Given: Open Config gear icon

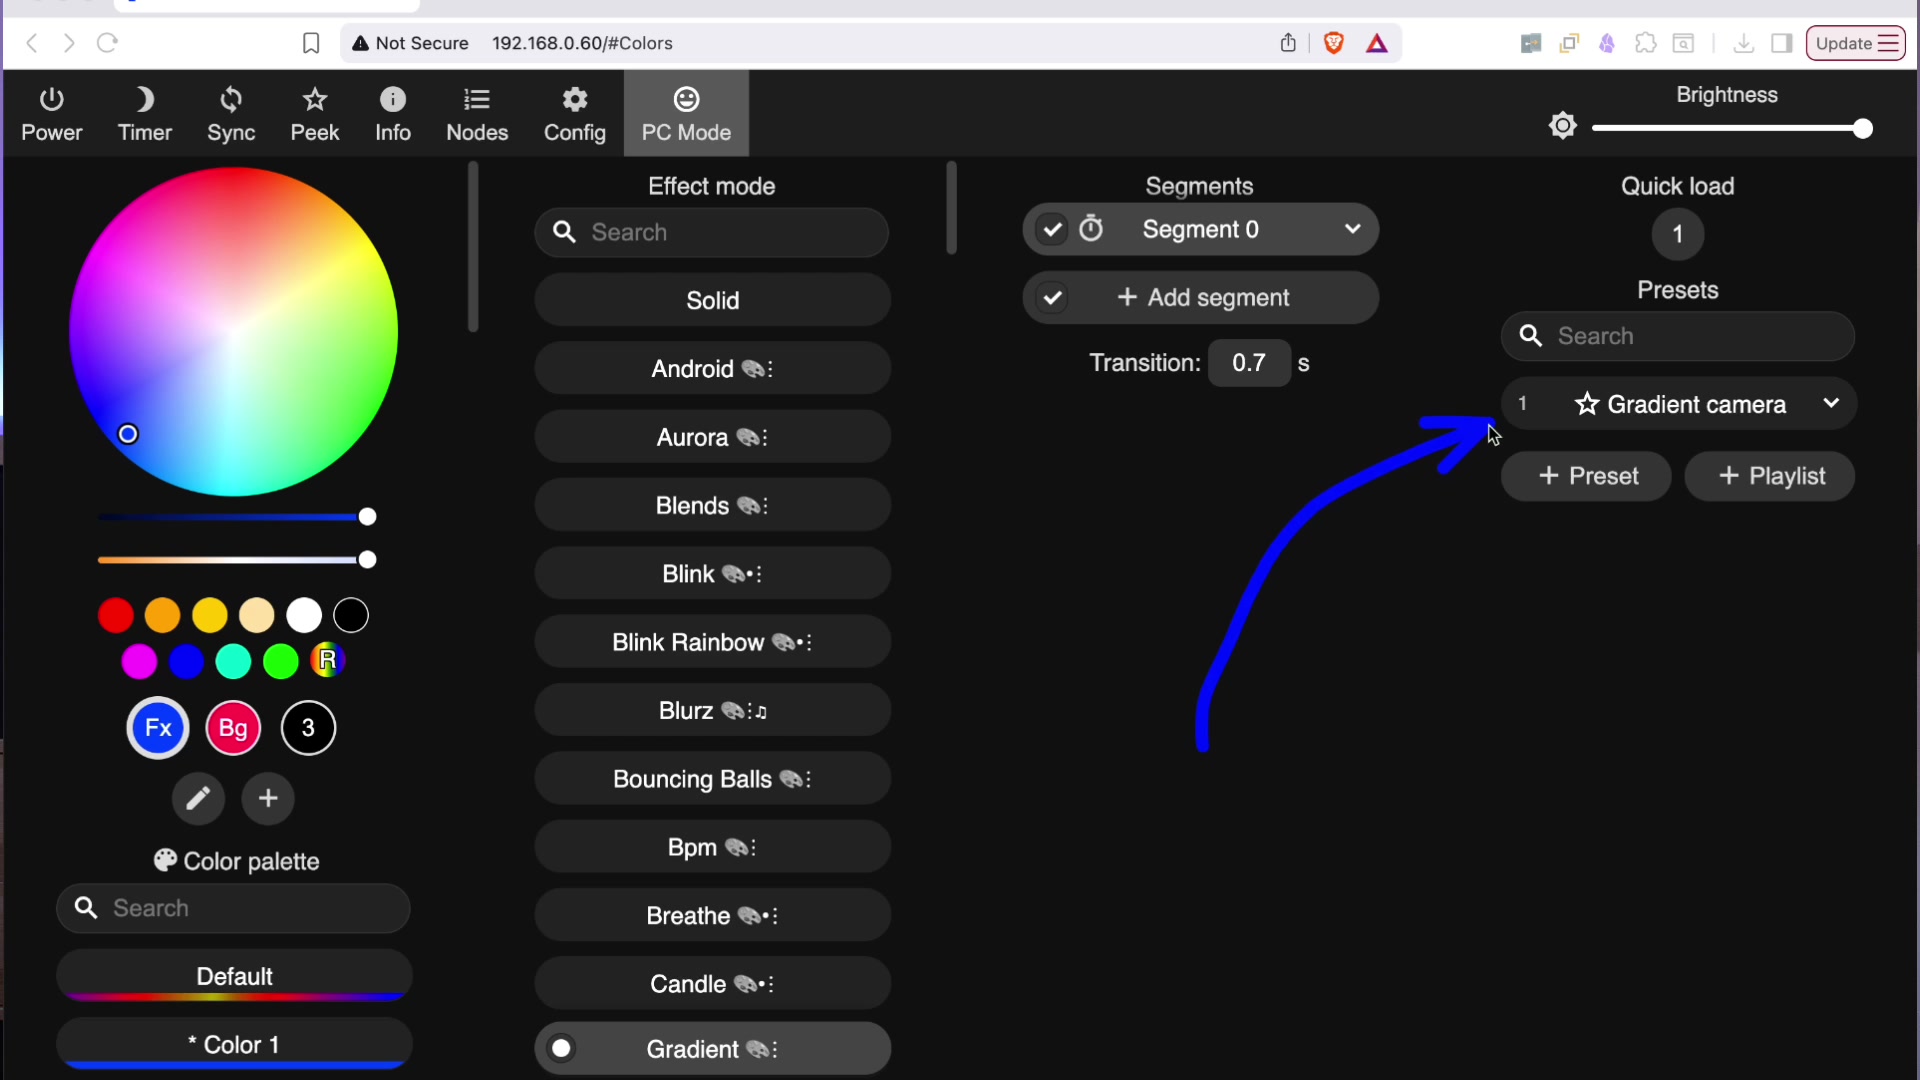Looking at the screenshot, I should (x=575, y=100).
